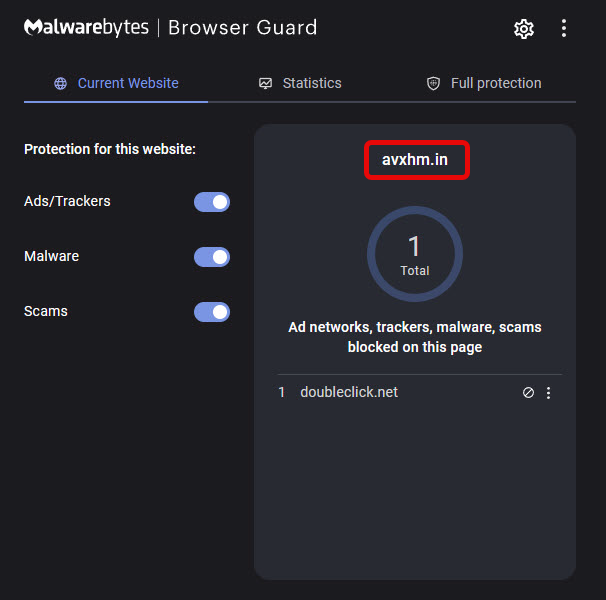
Task: Click the "Protection for this website:" heading
Action: point(110,149)
